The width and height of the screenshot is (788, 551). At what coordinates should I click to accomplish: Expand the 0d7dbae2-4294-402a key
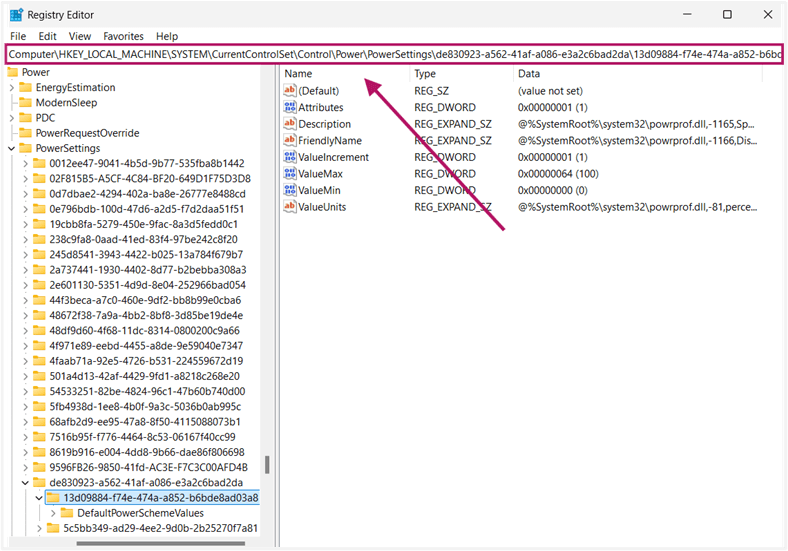(x=26, y=194)
